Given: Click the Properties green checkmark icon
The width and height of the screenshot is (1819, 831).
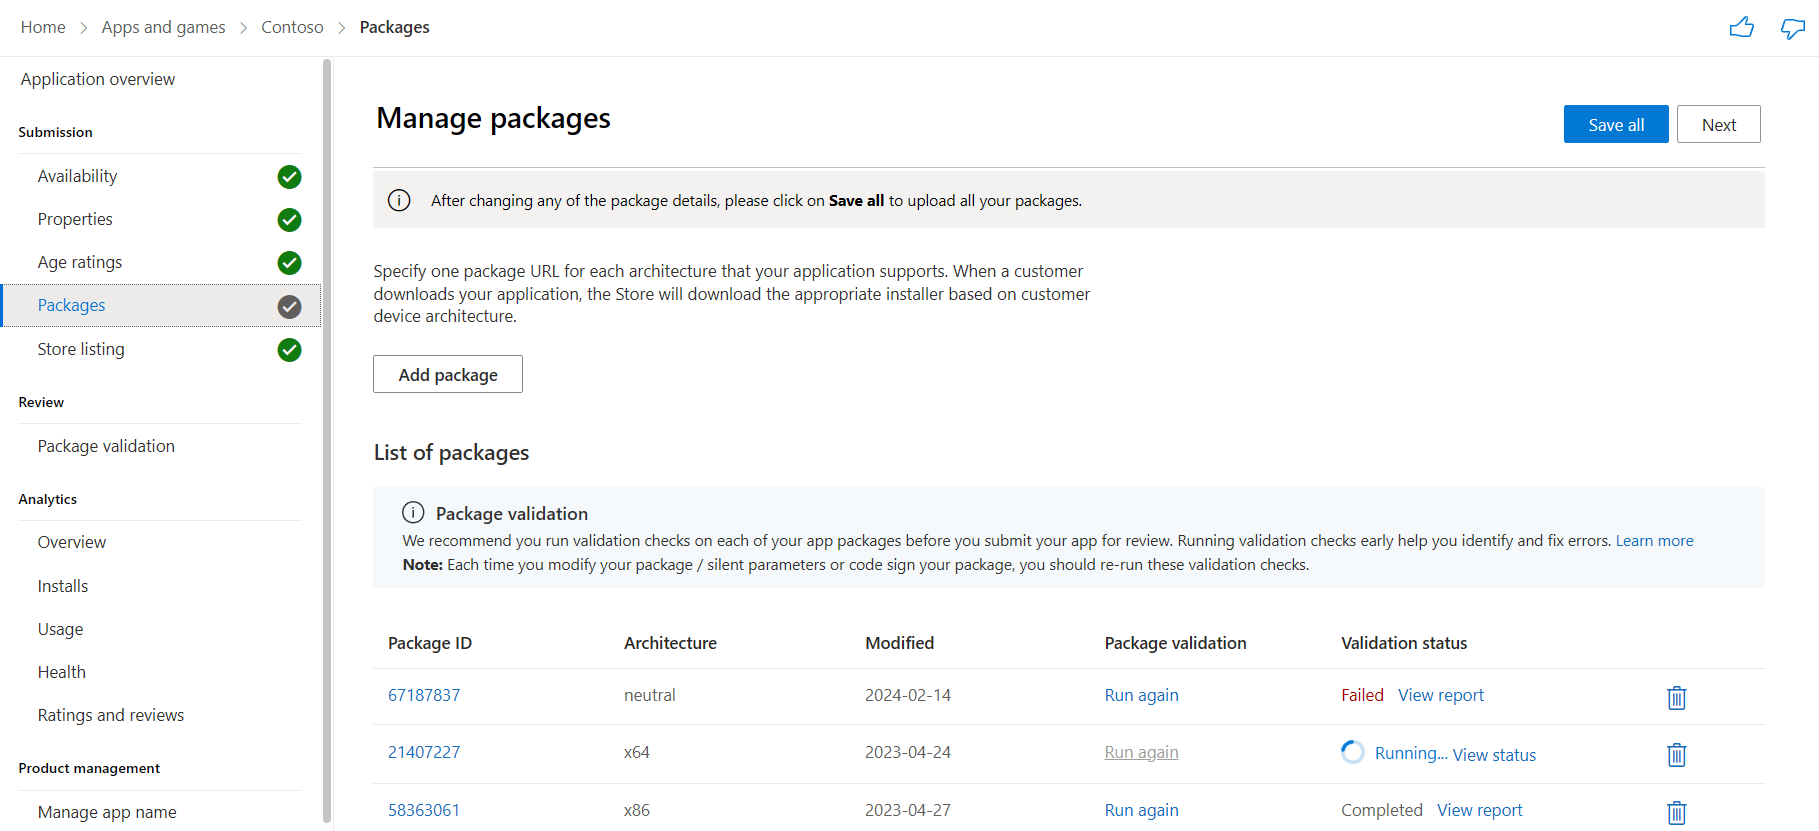Looking at the screenshot, I should pos(289,220).
